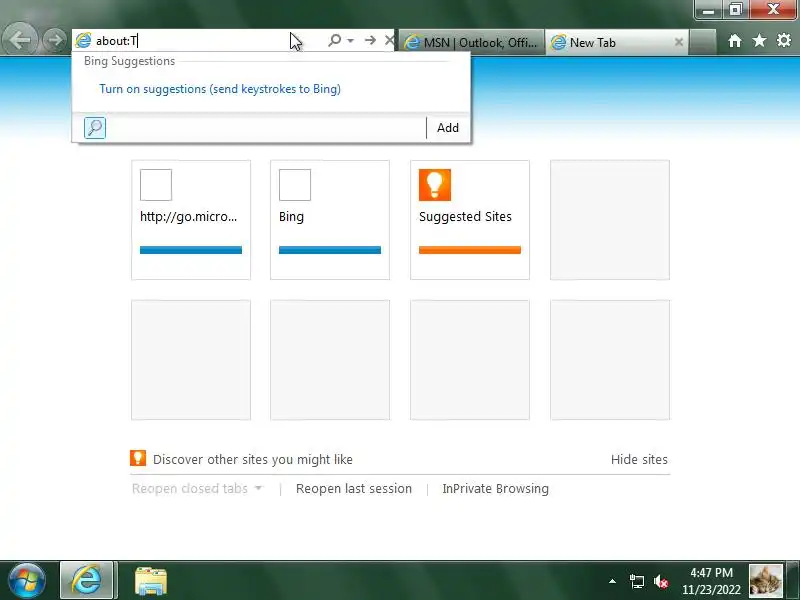
Task: Go back with the browser Back arrow
Action: 19,40
